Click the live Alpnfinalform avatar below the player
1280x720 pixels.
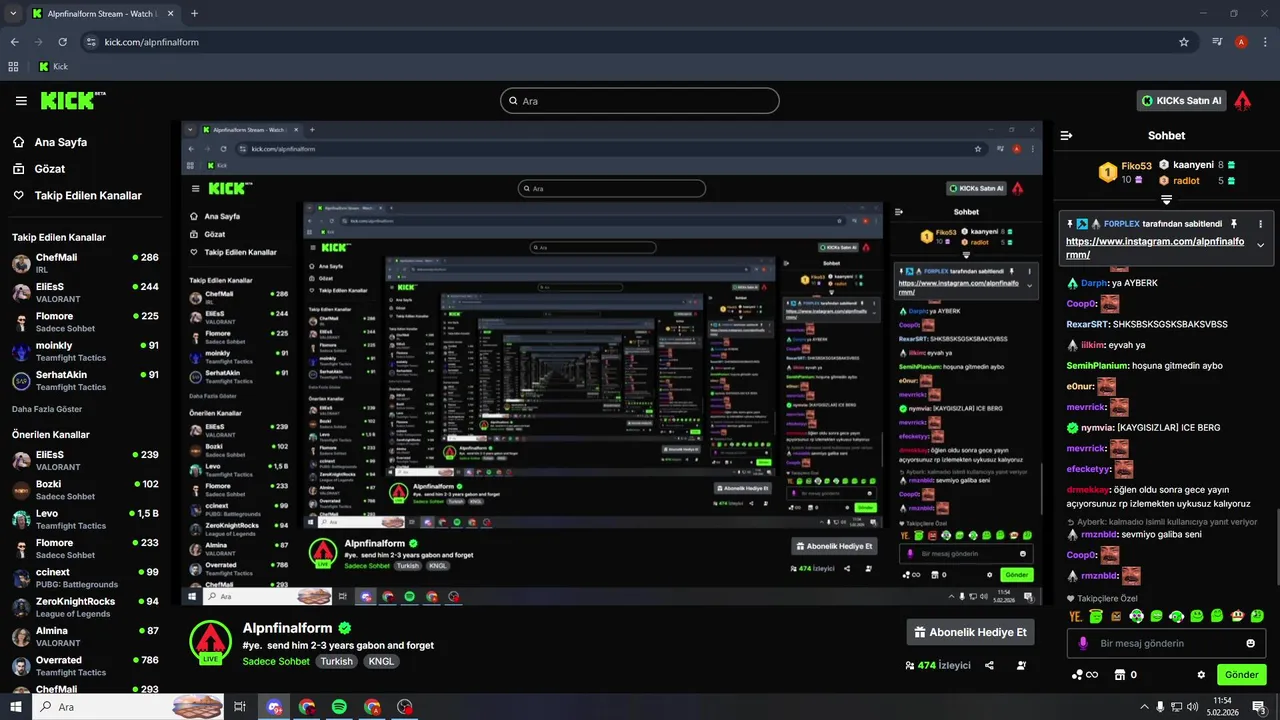[210, 643]
